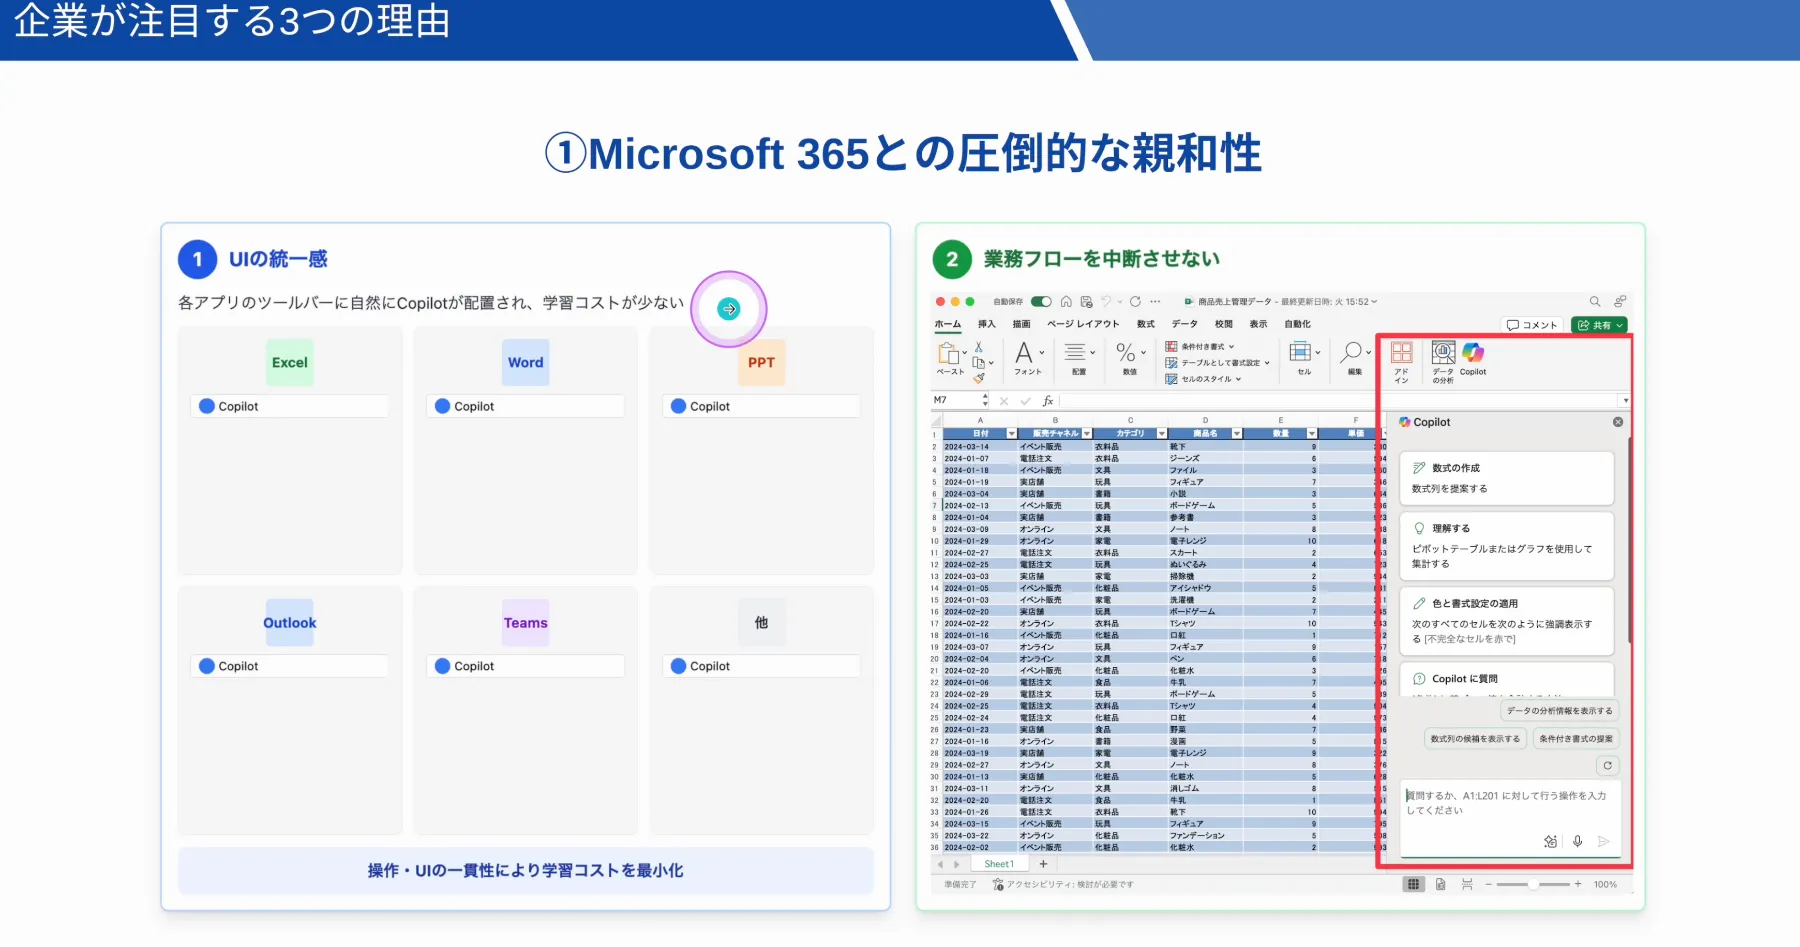Click the Excel formula bar input
This screenshot has width=1800, height=947.
tap(1340, 401)
